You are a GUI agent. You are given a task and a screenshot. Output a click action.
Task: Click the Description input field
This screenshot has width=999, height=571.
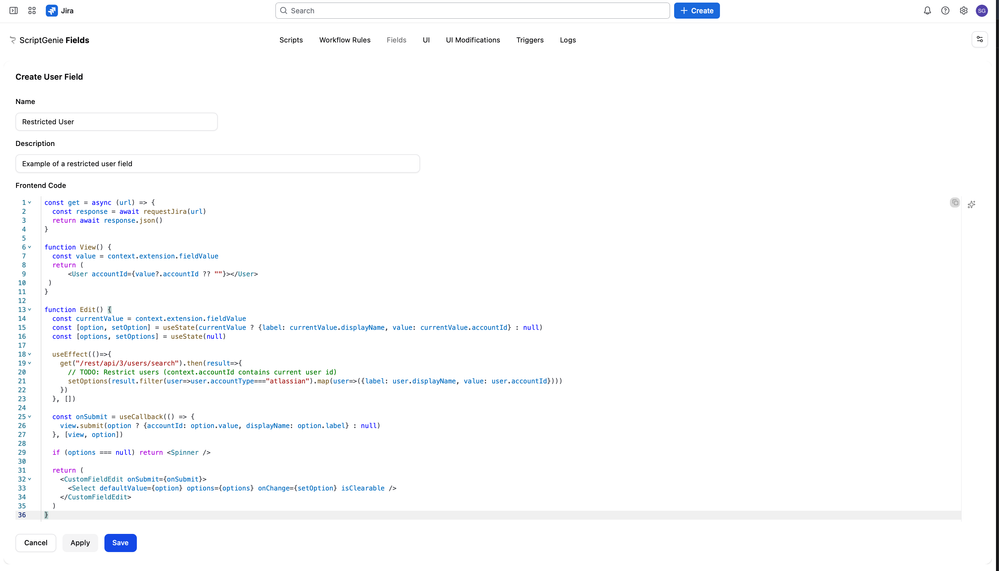[217, 164]
